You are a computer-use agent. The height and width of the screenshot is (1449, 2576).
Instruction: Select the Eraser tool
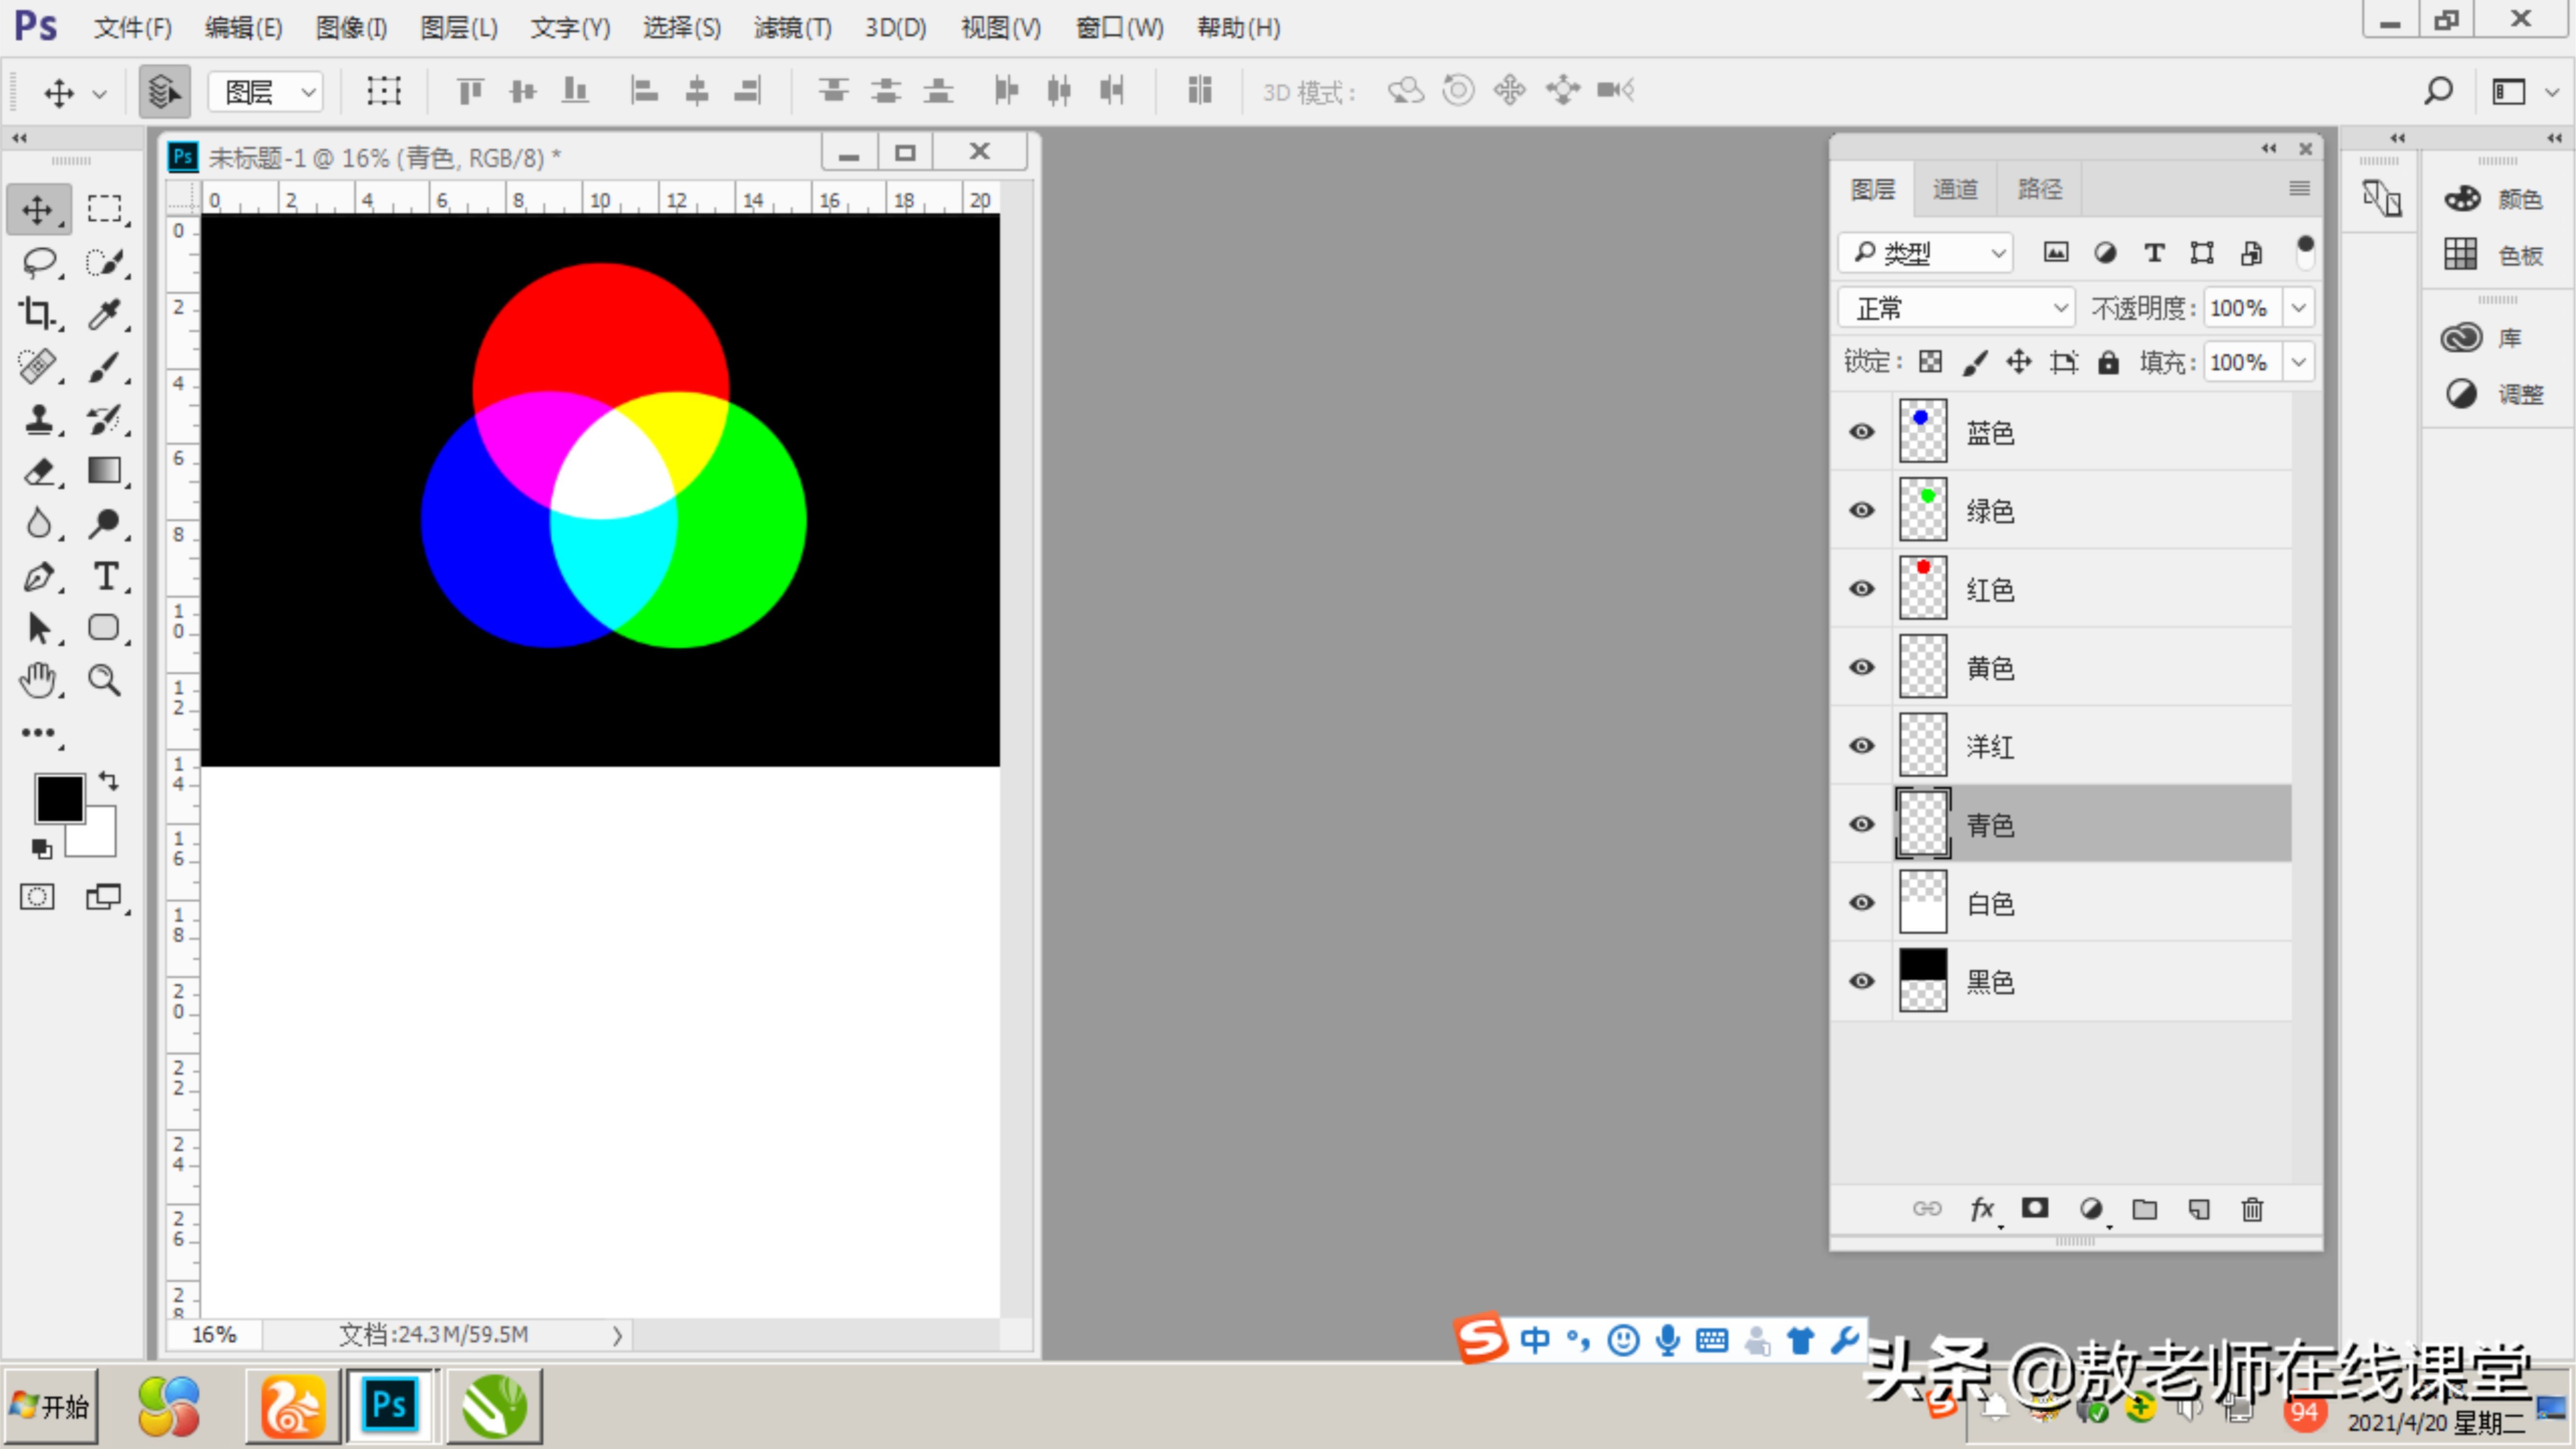[x=38, y=470]
